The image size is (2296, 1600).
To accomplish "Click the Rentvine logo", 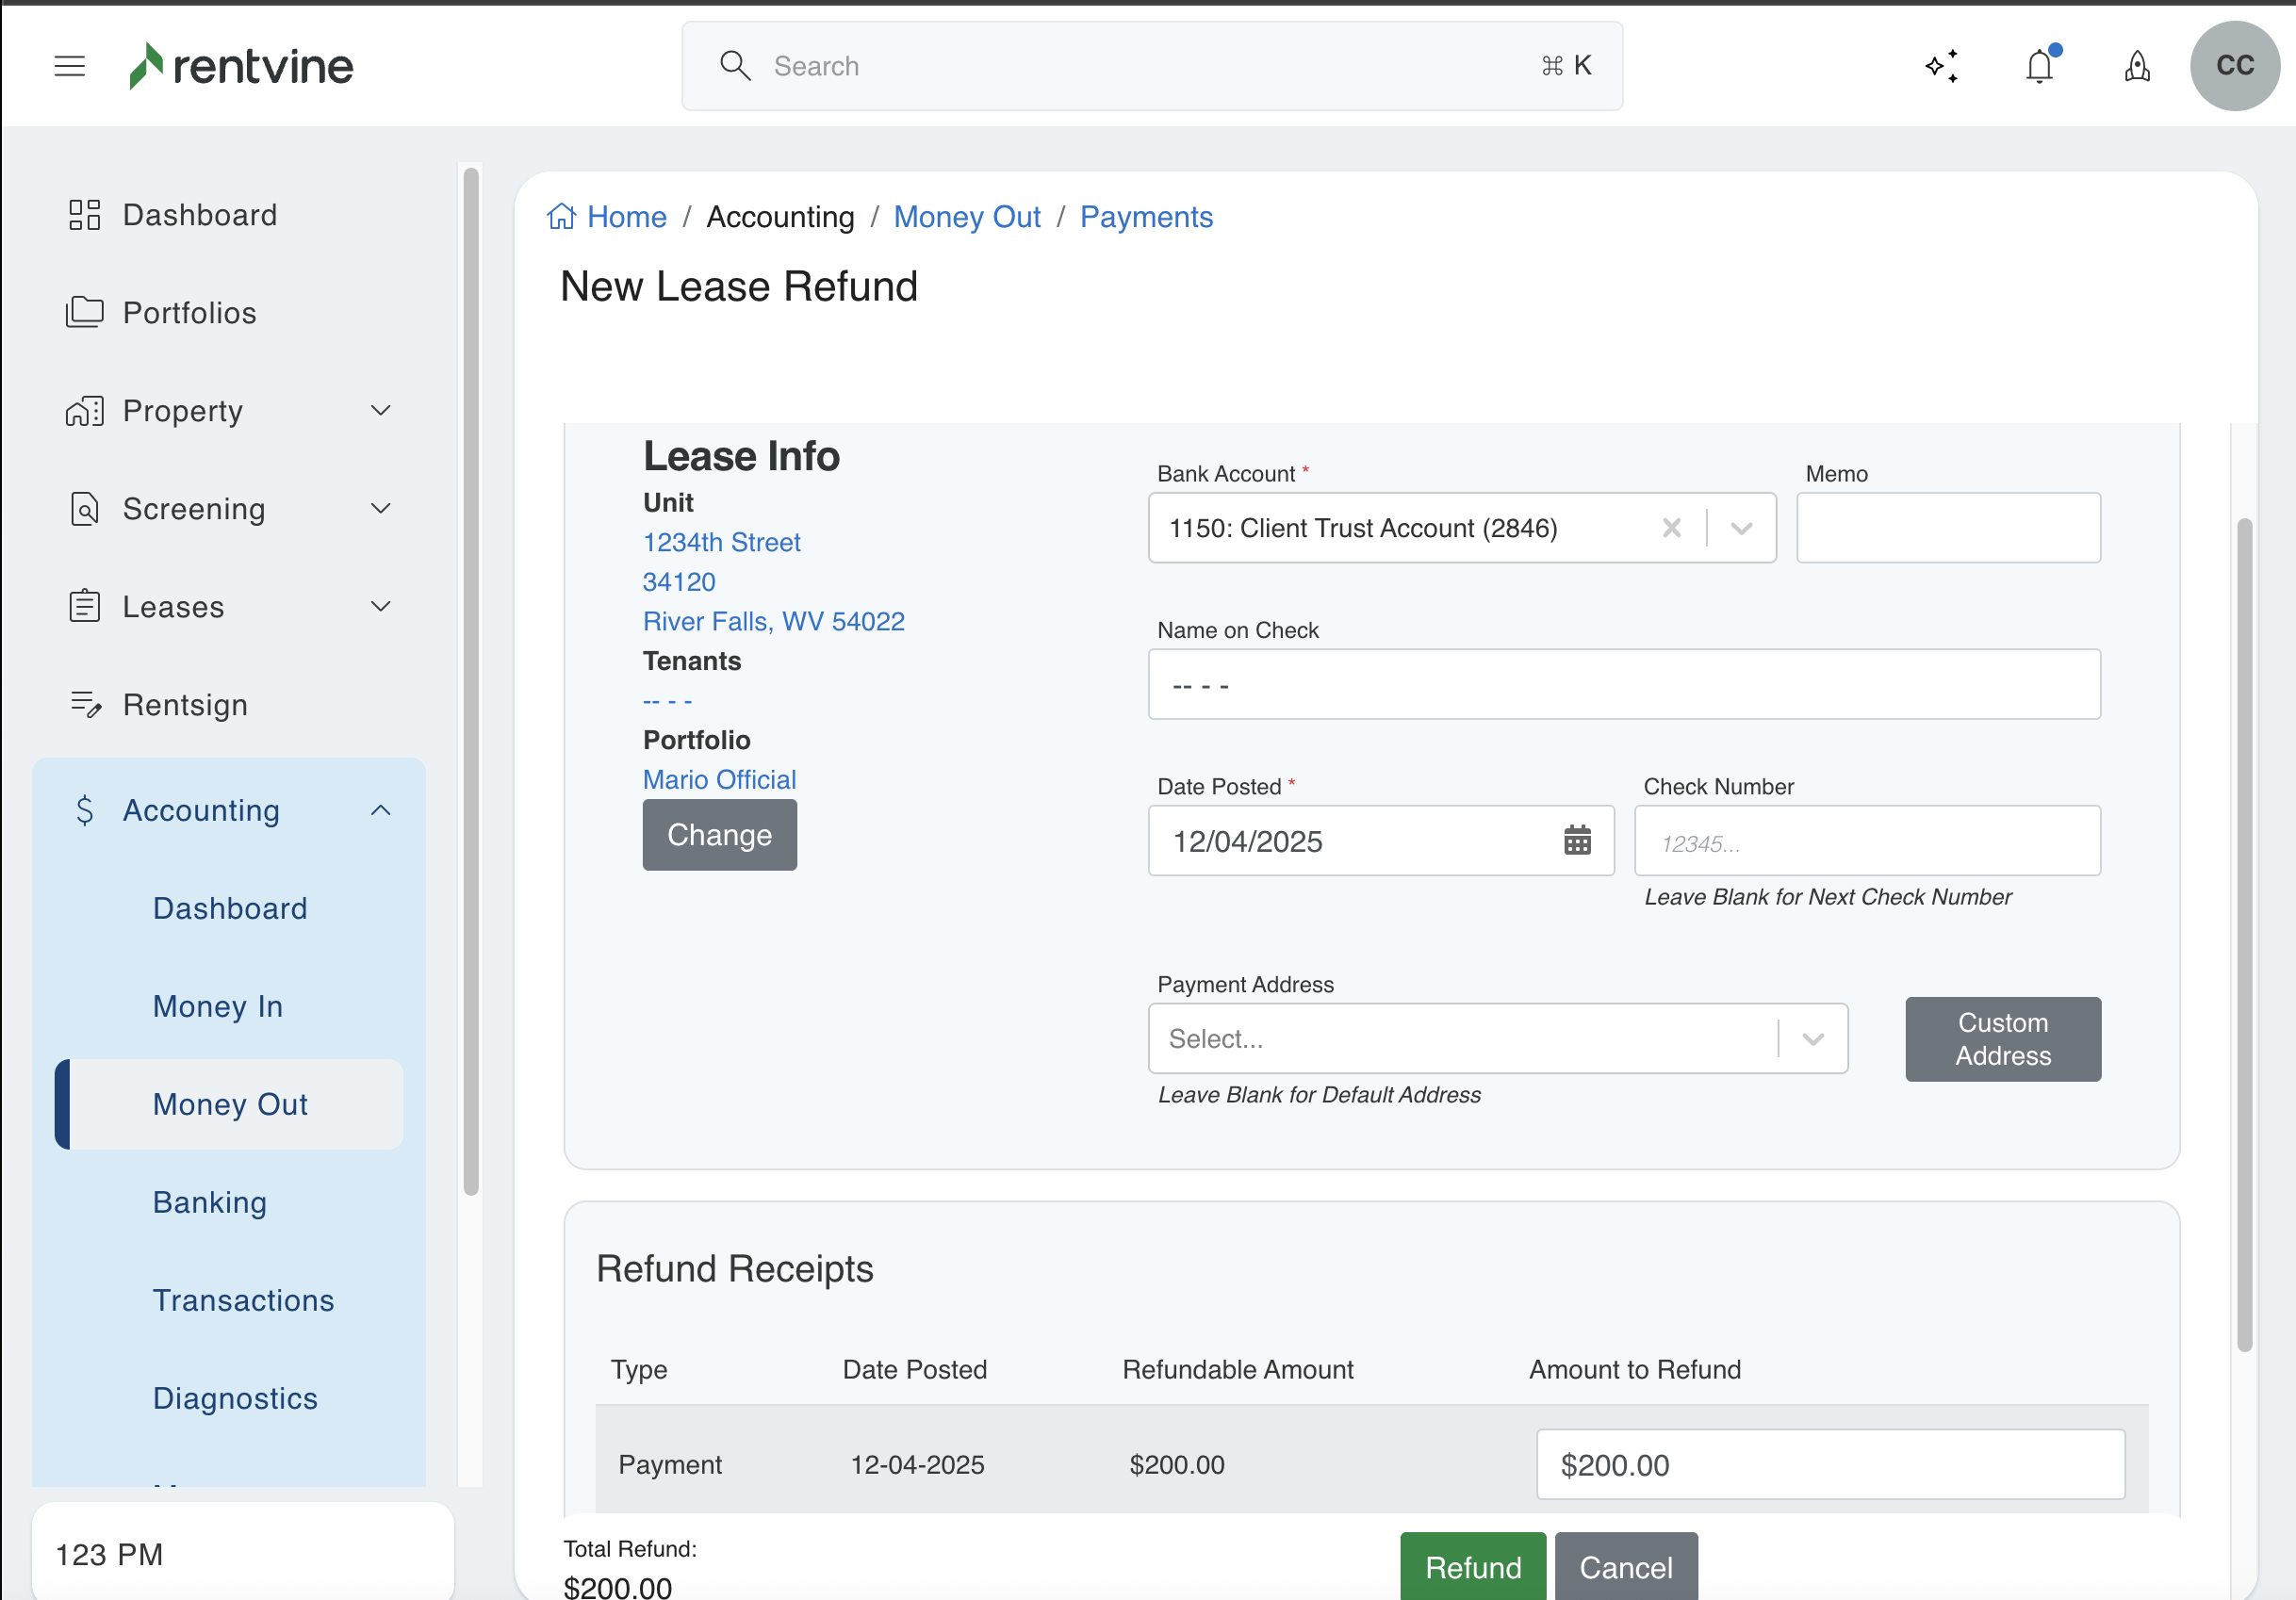I will click(241, 66).
